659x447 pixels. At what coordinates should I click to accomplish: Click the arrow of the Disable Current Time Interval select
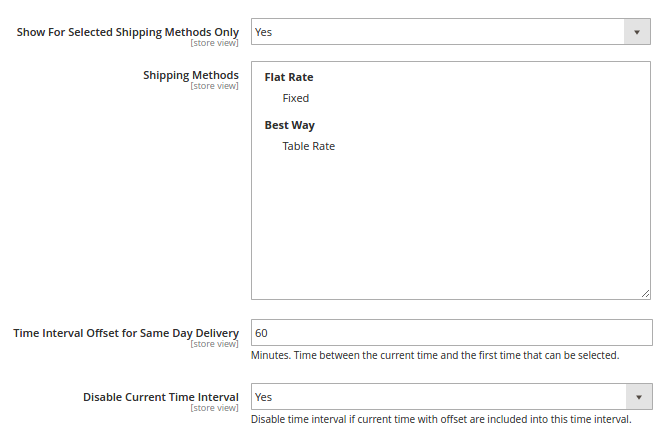tap(639, 397)
